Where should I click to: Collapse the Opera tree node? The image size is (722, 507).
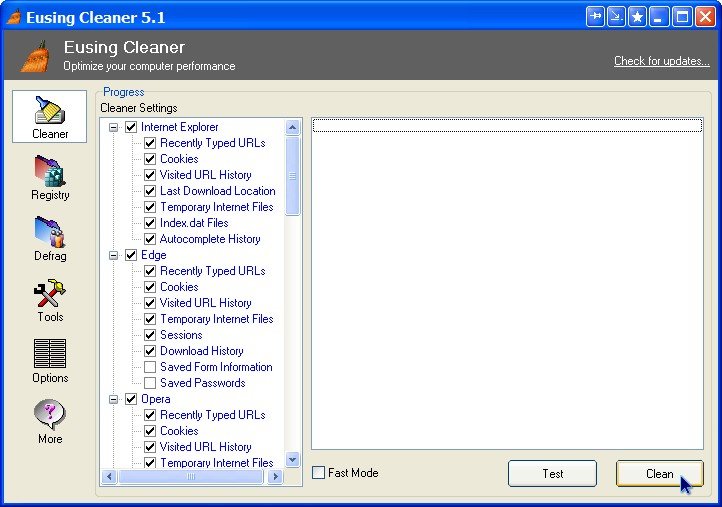click(113, 399)
